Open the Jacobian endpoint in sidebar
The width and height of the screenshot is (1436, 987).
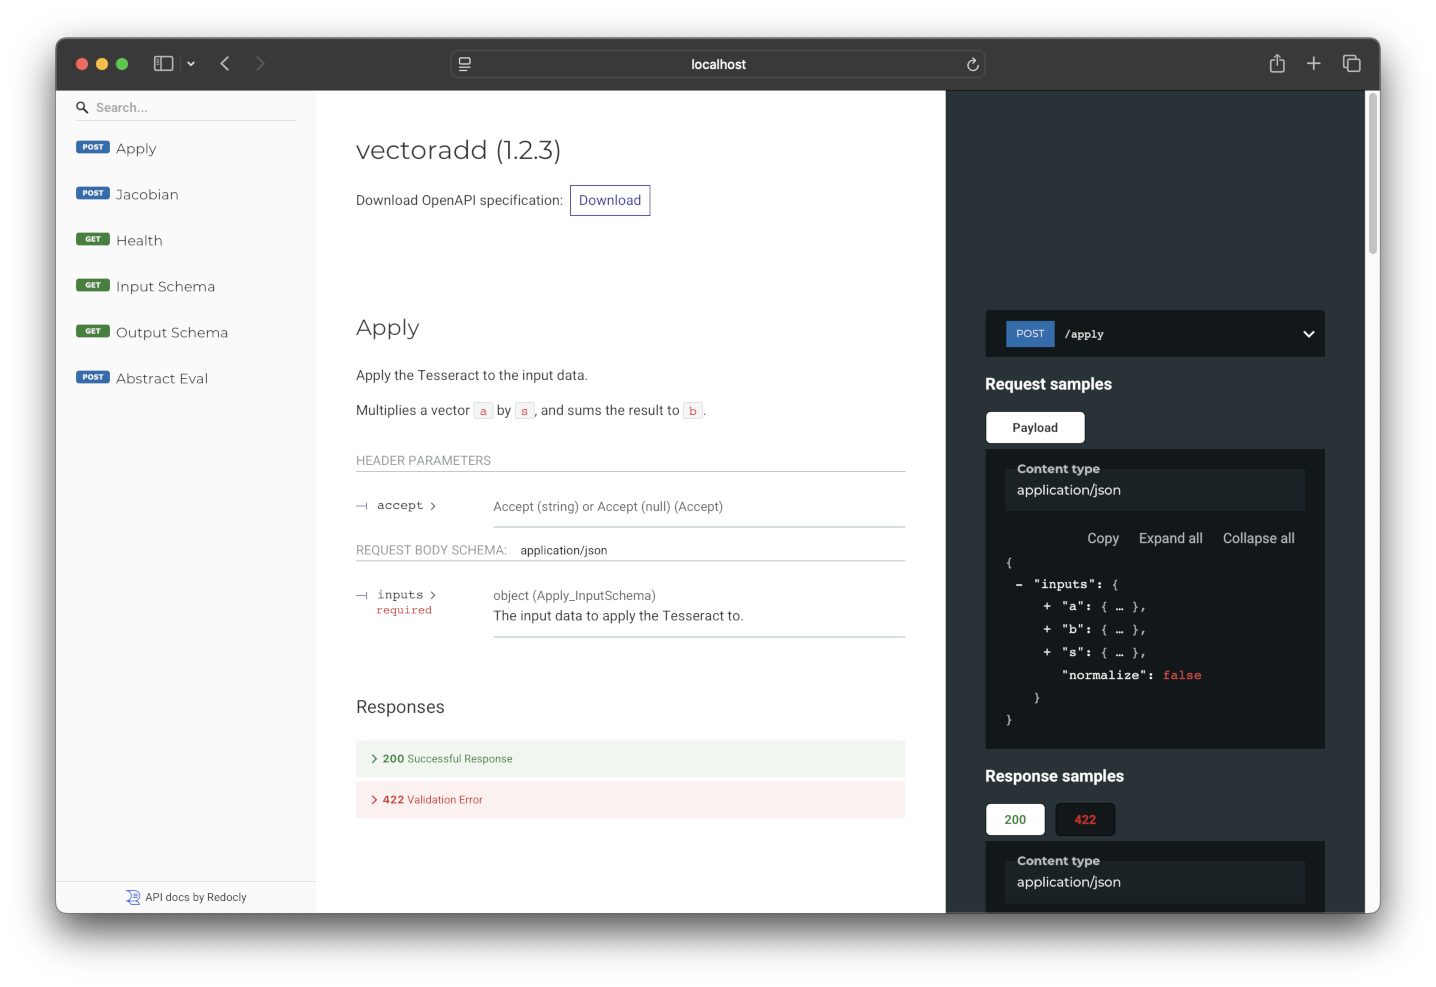click(x=185, y=194)
